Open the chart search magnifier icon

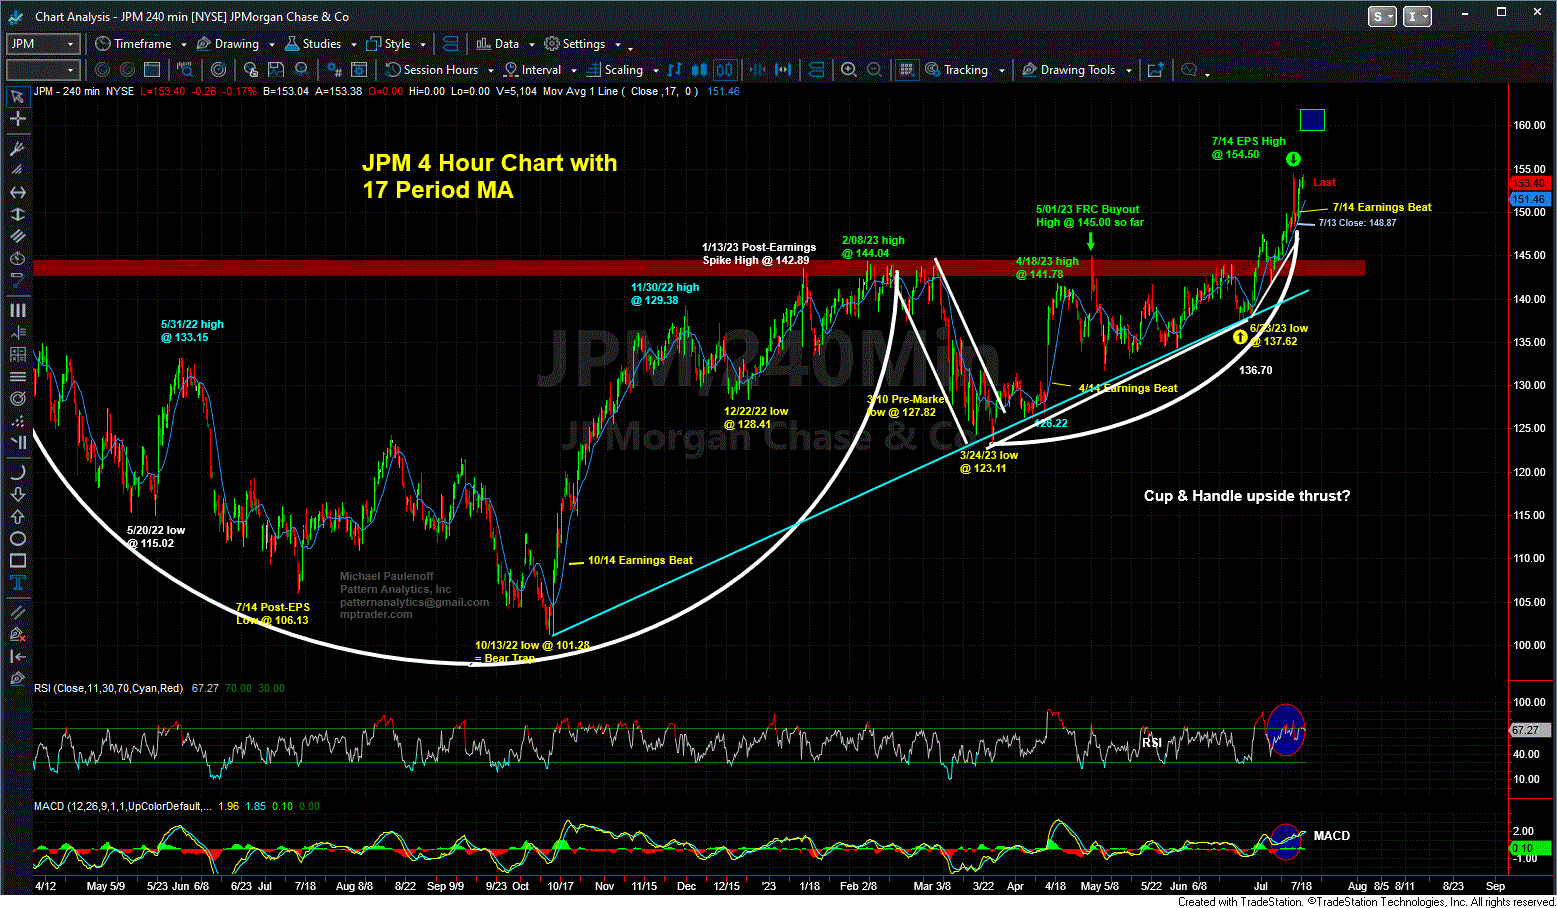185,70
